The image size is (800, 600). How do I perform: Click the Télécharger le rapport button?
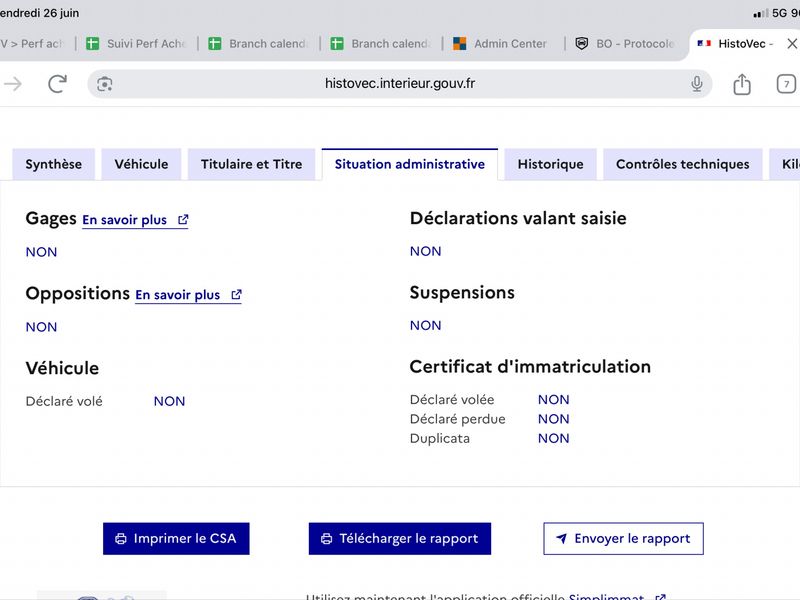tap(400, 539)
